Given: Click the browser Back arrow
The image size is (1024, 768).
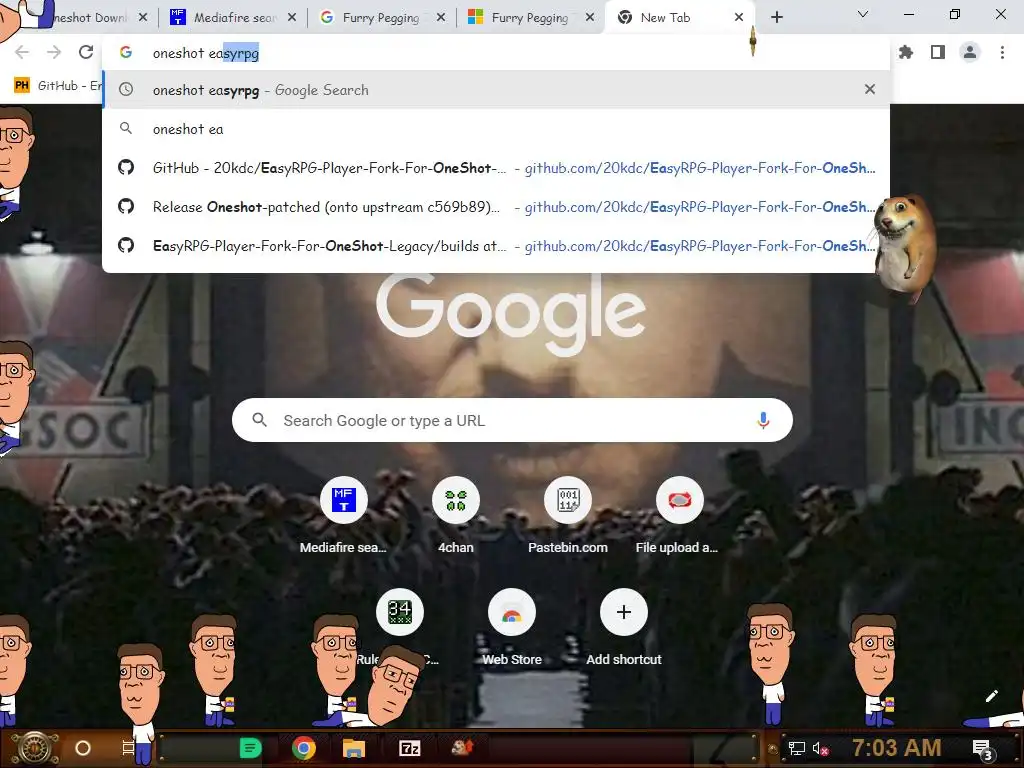Looking at the screenshot, I should (22, 52).
